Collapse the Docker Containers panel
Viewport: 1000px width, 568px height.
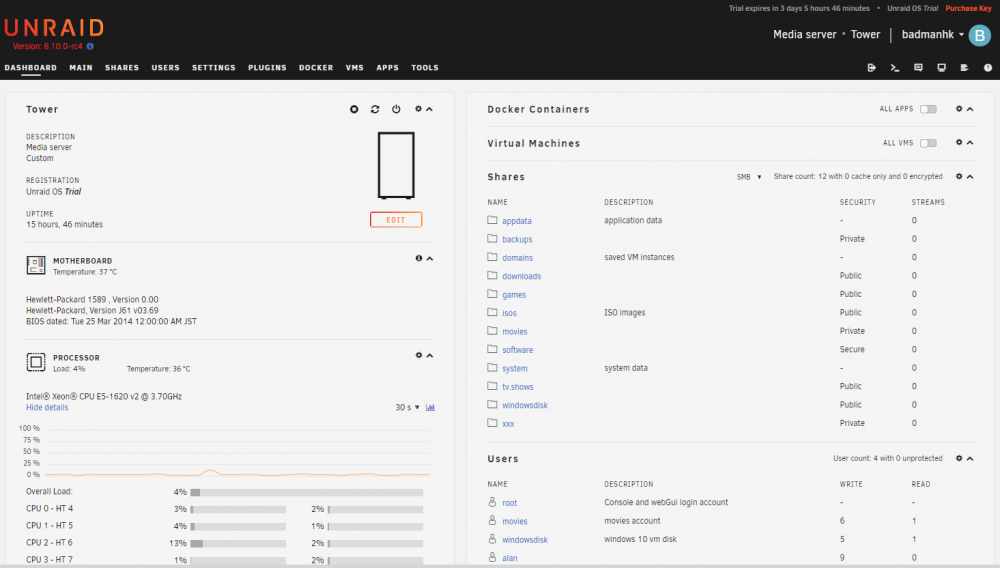point(970,109)
